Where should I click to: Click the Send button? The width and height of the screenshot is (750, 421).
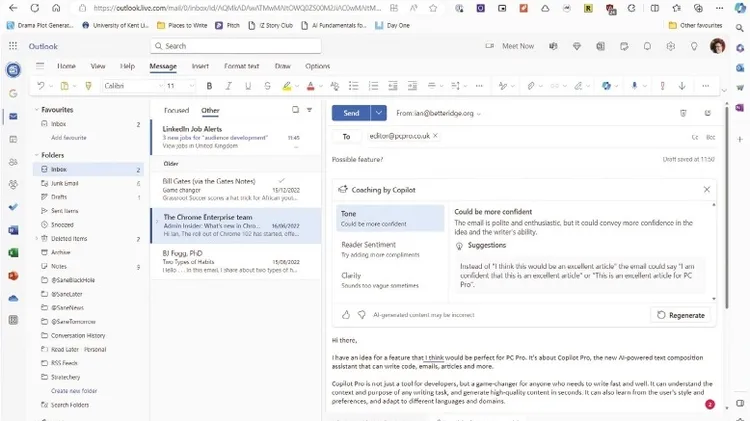351,113
